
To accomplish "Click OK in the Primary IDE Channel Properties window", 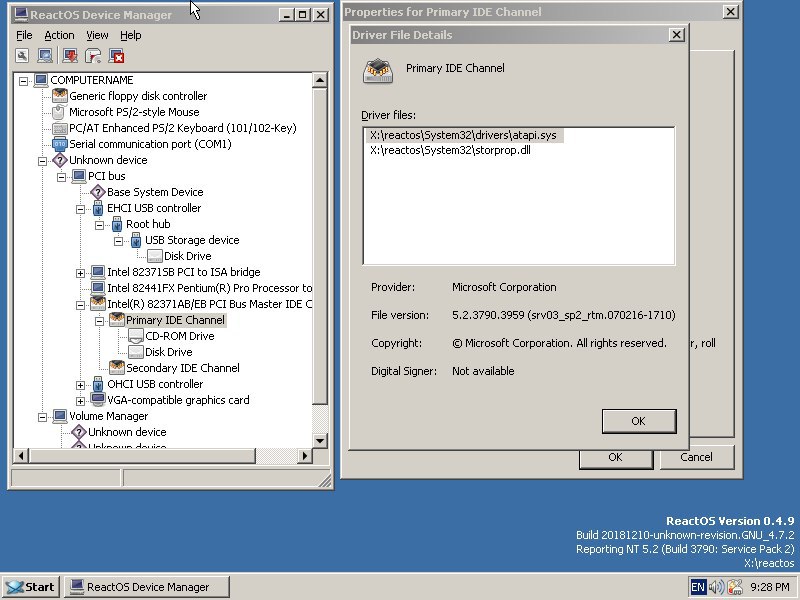I will (x=615, y=457).
